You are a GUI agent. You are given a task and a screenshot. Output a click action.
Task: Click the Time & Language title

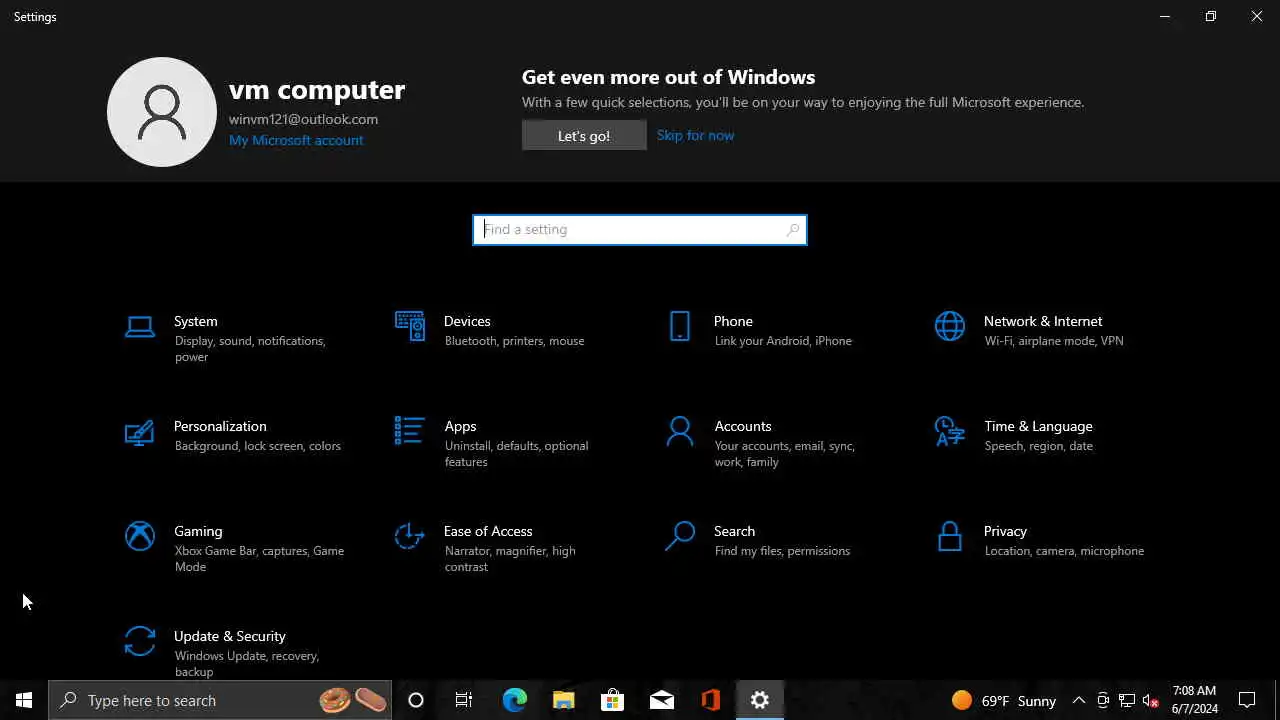[1038, 426]
